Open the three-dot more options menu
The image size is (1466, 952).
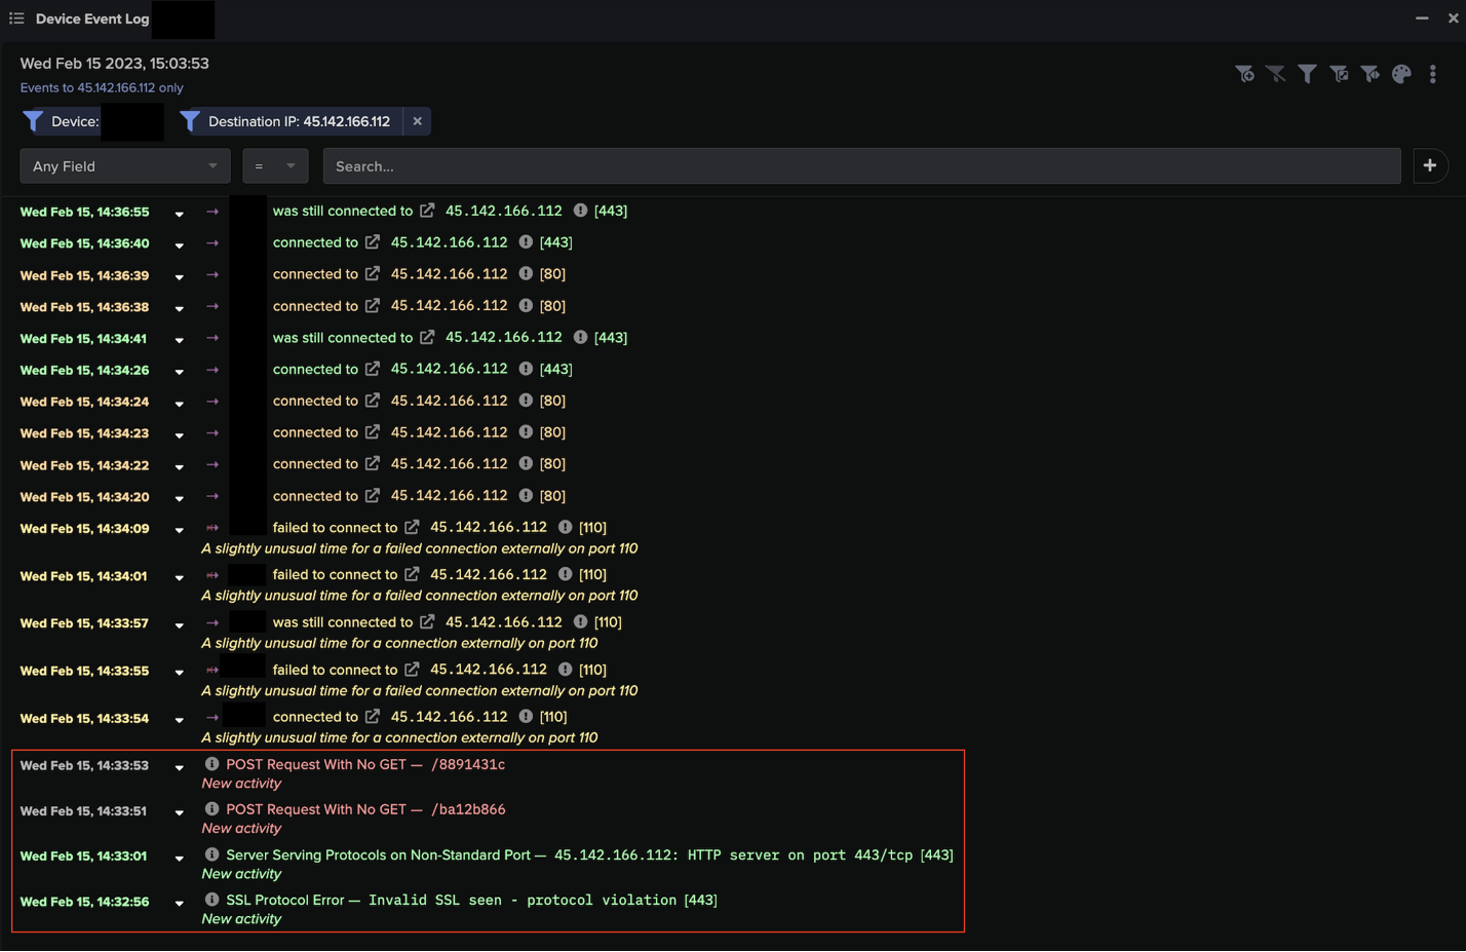tap(1433, 74)
